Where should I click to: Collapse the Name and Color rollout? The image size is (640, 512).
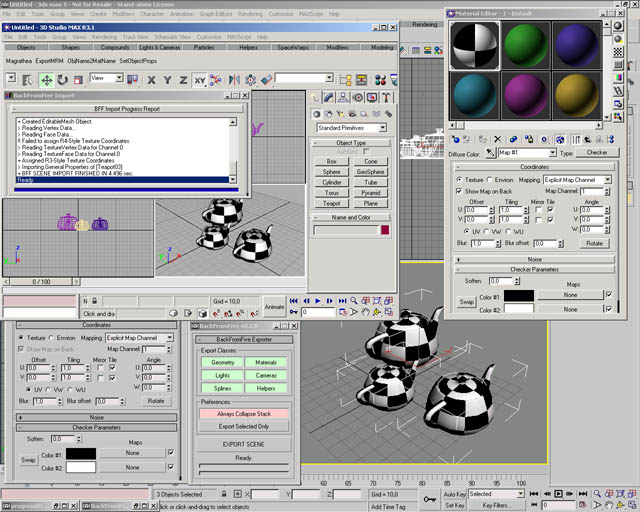(x=351, y=218)
